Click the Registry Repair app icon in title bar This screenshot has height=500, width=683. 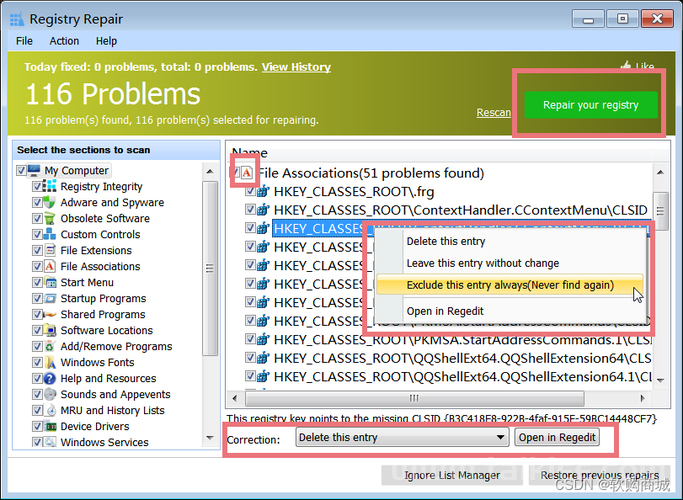[17, 19]
